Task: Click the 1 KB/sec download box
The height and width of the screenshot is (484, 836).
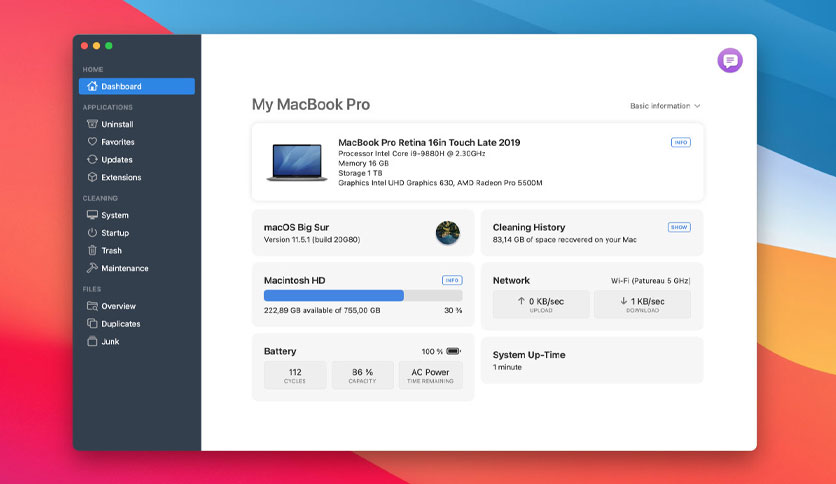Action: coord(642,304)
